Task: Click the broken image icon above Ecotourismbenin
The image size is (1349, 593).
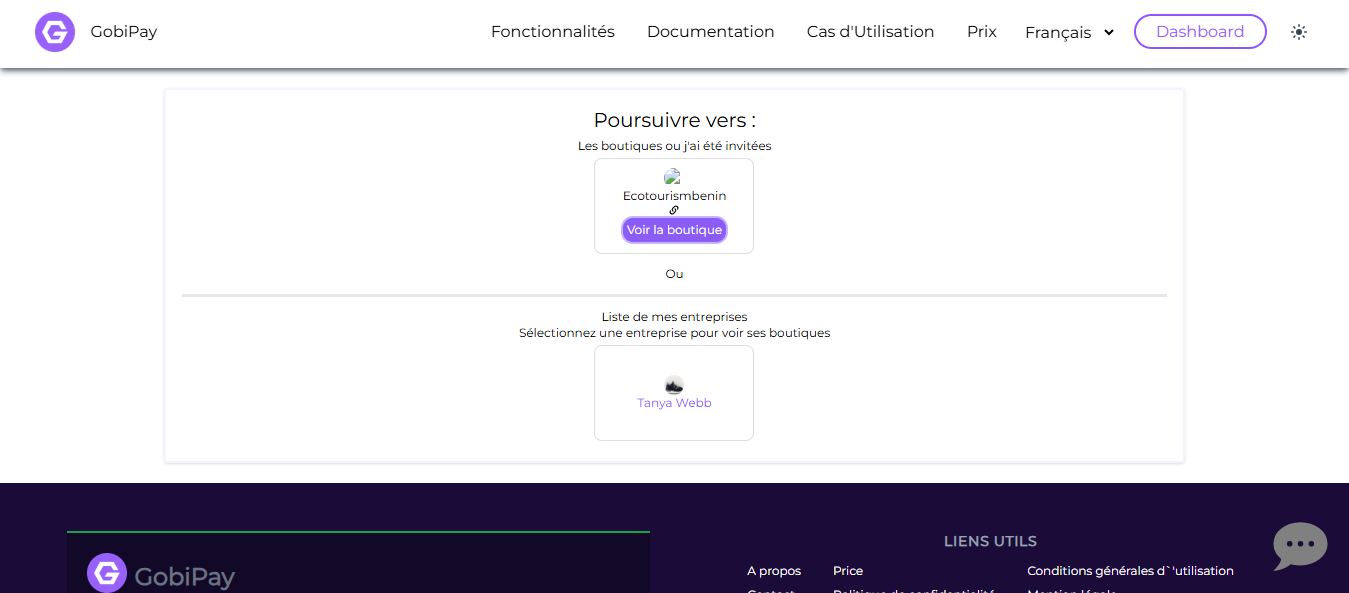Action: 671,177
